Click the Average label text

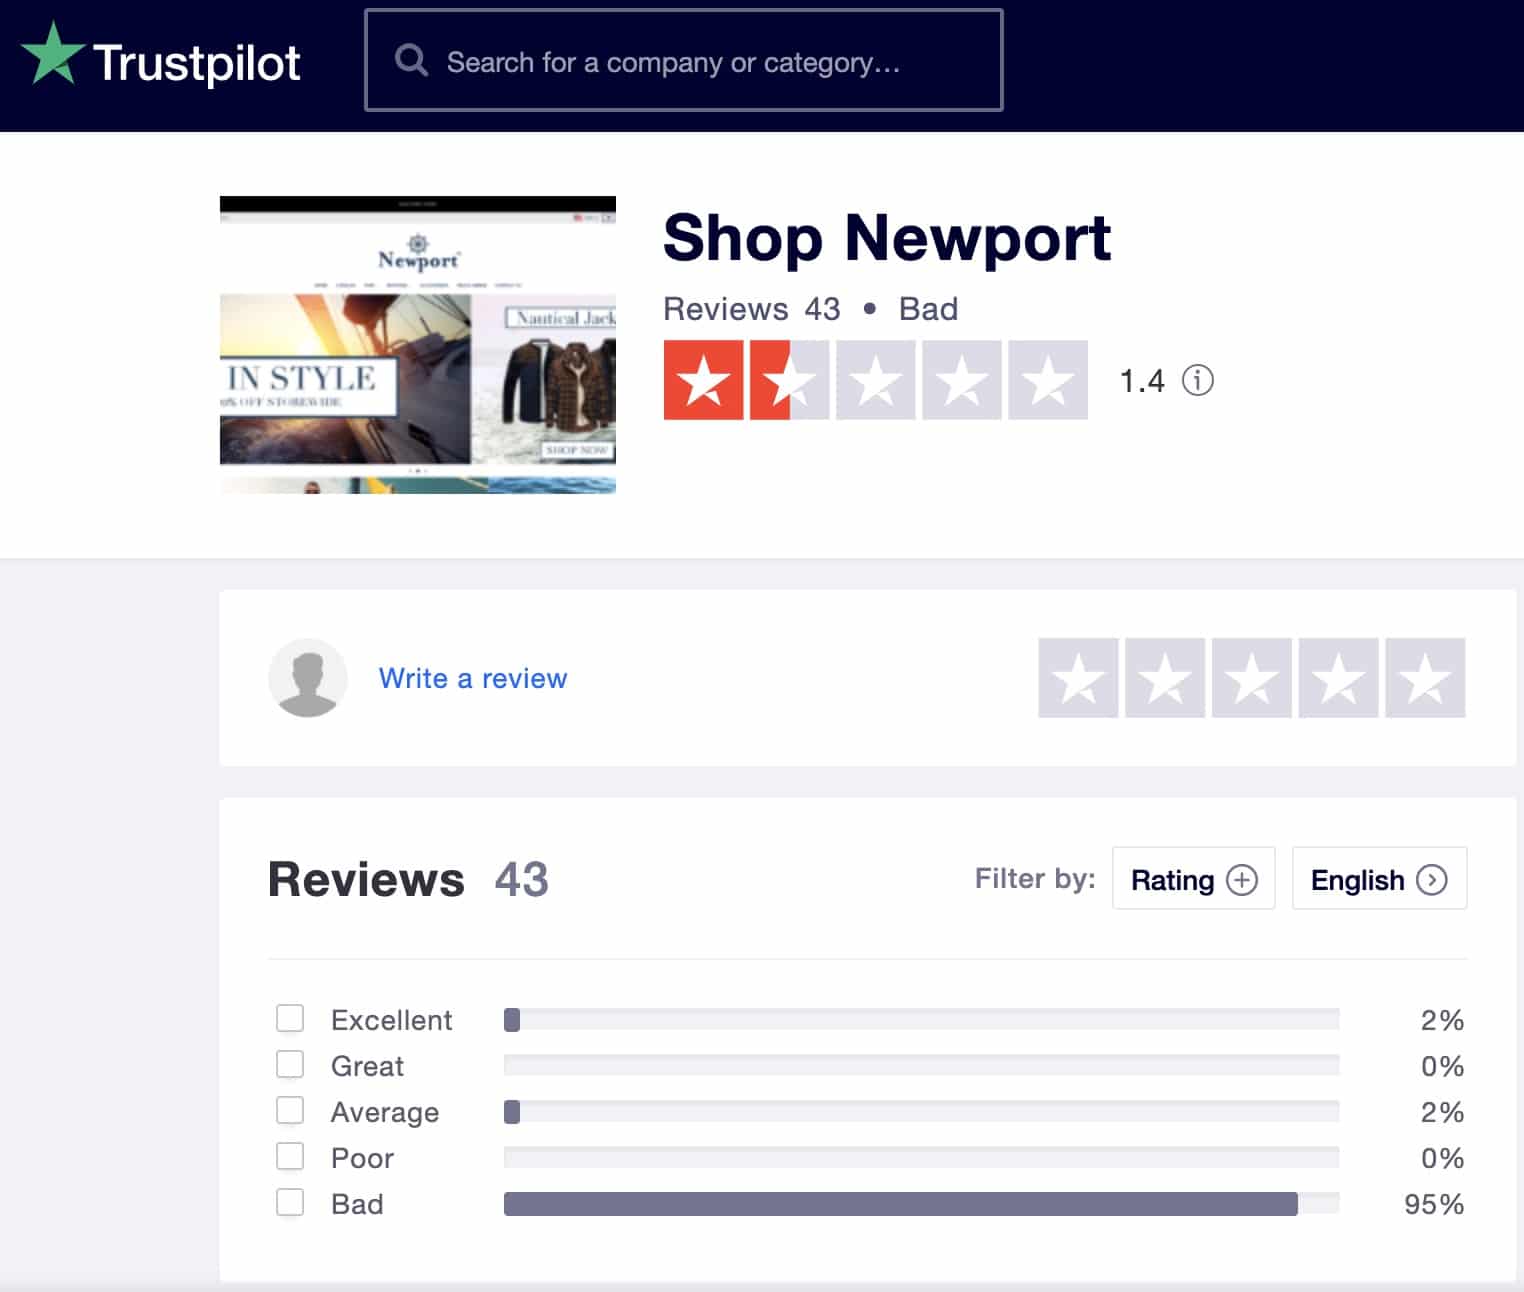click(385, 1112)
